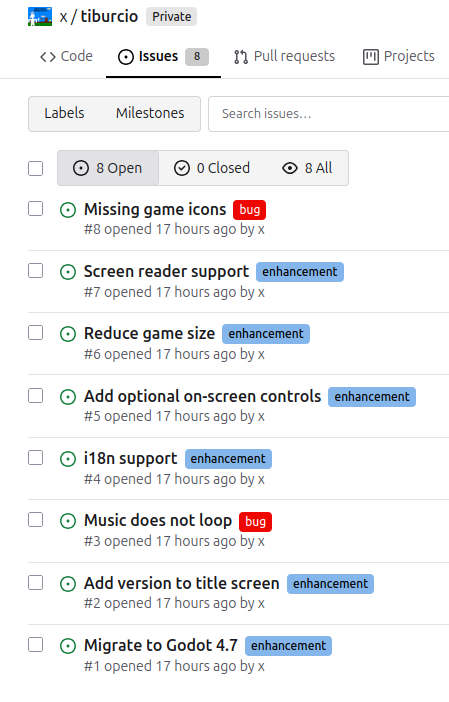Click the checkmark icon beside 0 Closed
The image size is (449, 702).
coord(182,168)
